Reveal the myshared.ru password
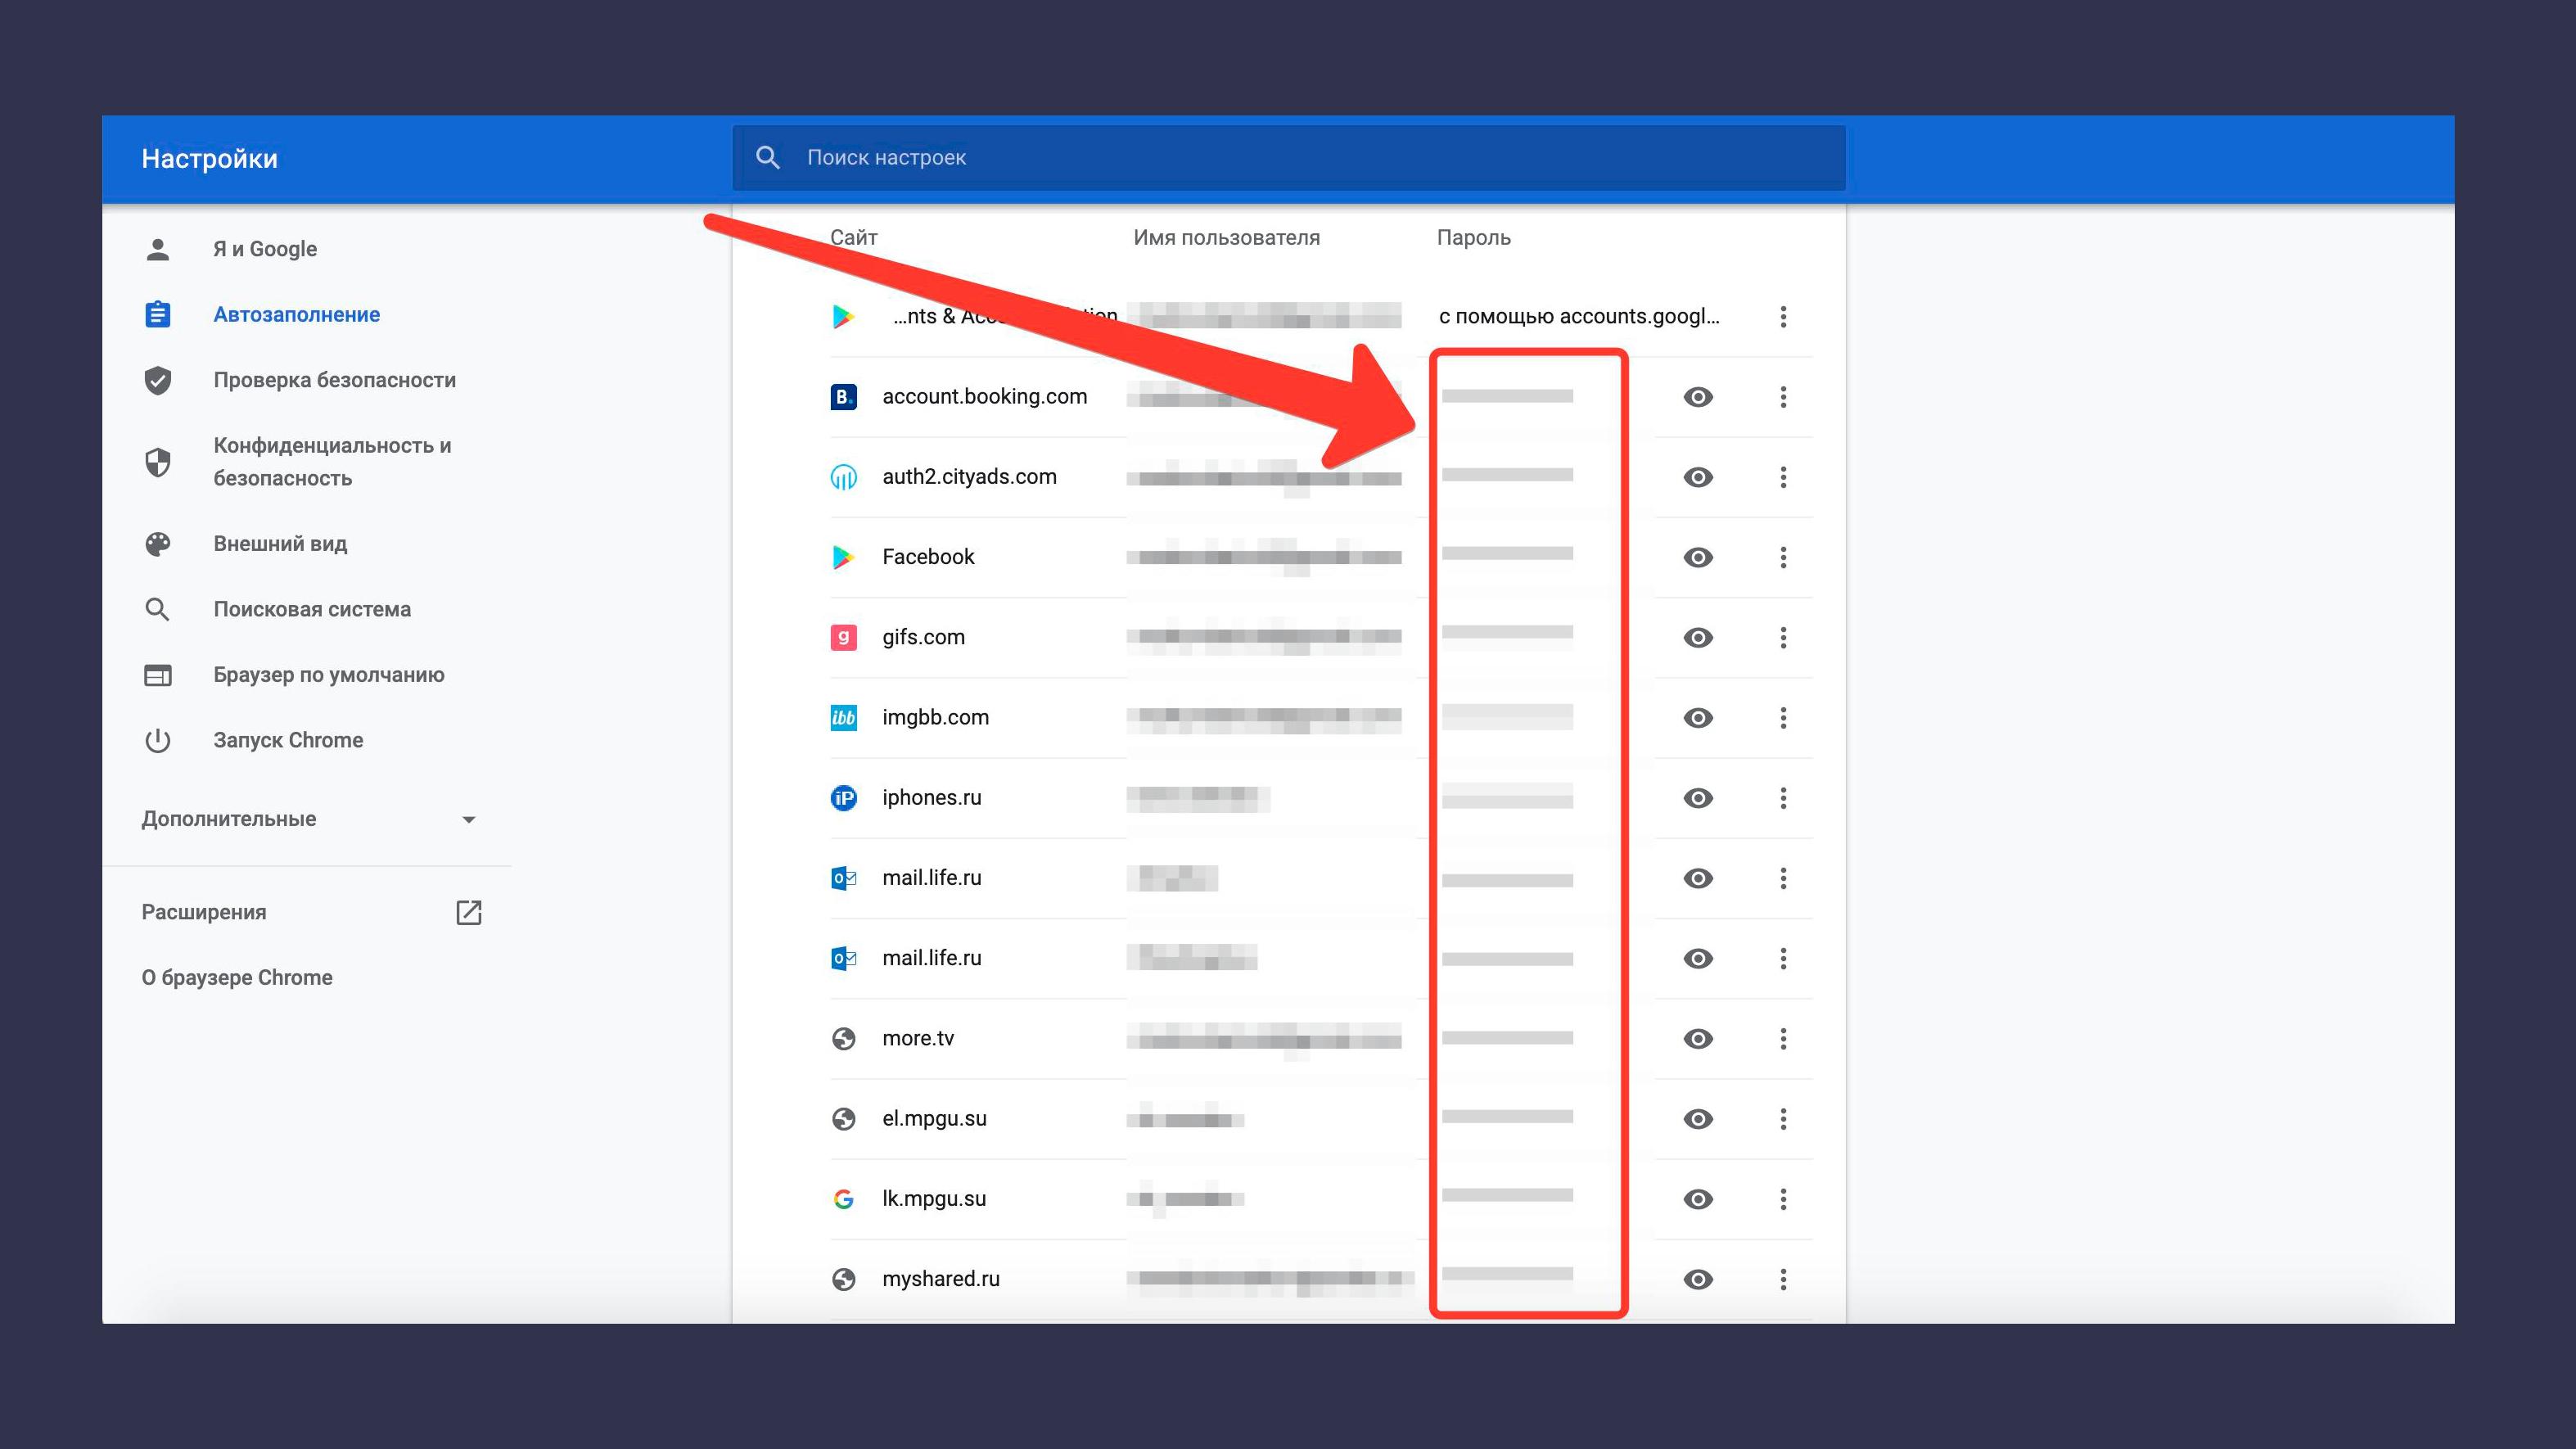This screenshot has width=2576, height=1449. click(1697, 1279)
